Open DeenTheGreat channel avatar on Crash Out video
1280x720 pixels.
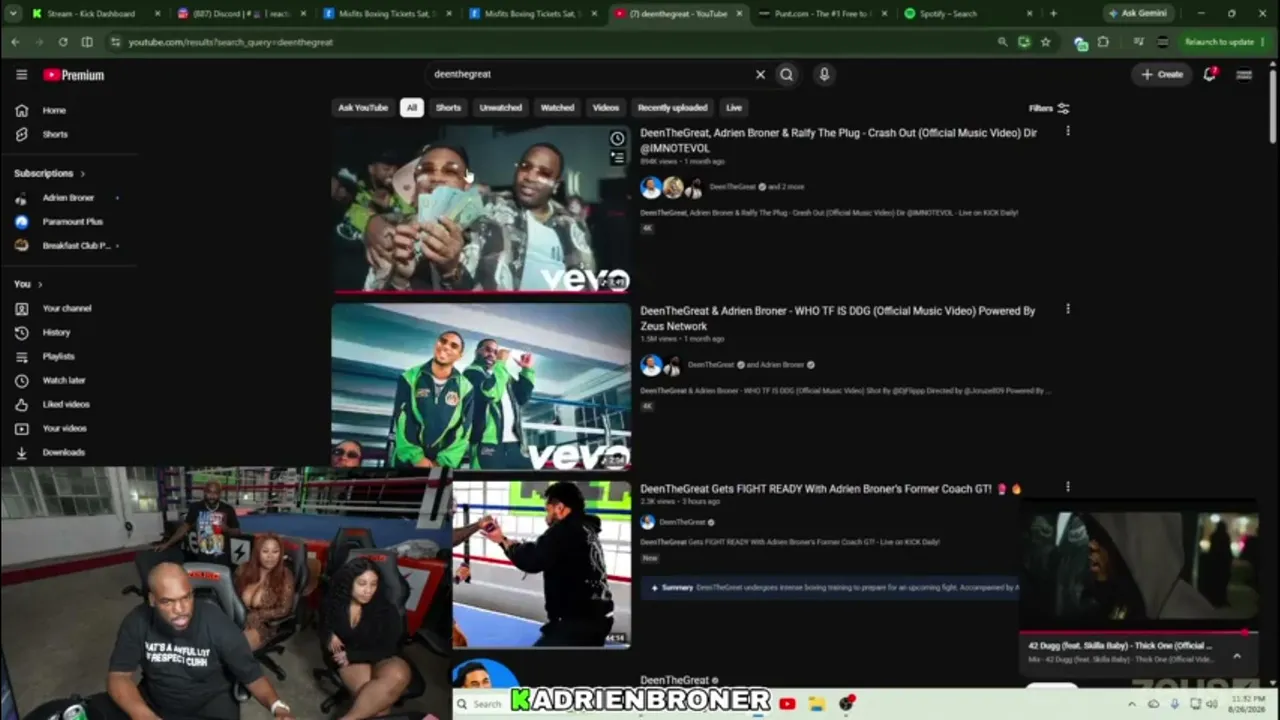coord(651,187)
